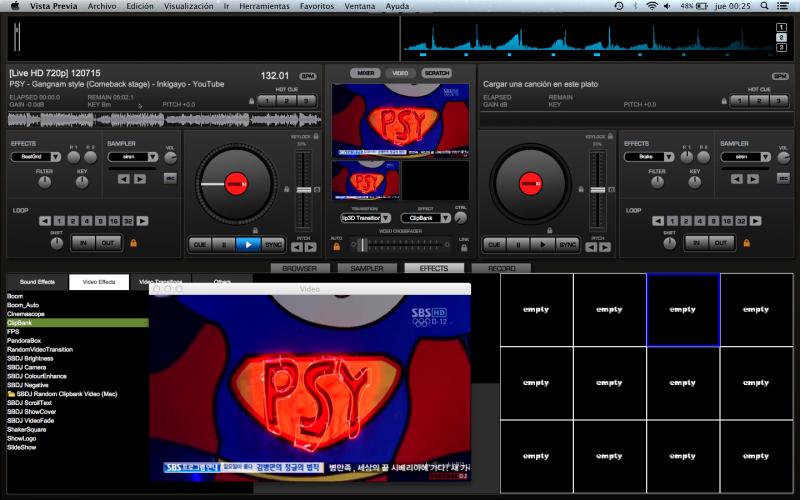This screenshot has height=500, width=800.
Task: Open the left deck sampler siren dropdown
Action: tap(133, 157)
